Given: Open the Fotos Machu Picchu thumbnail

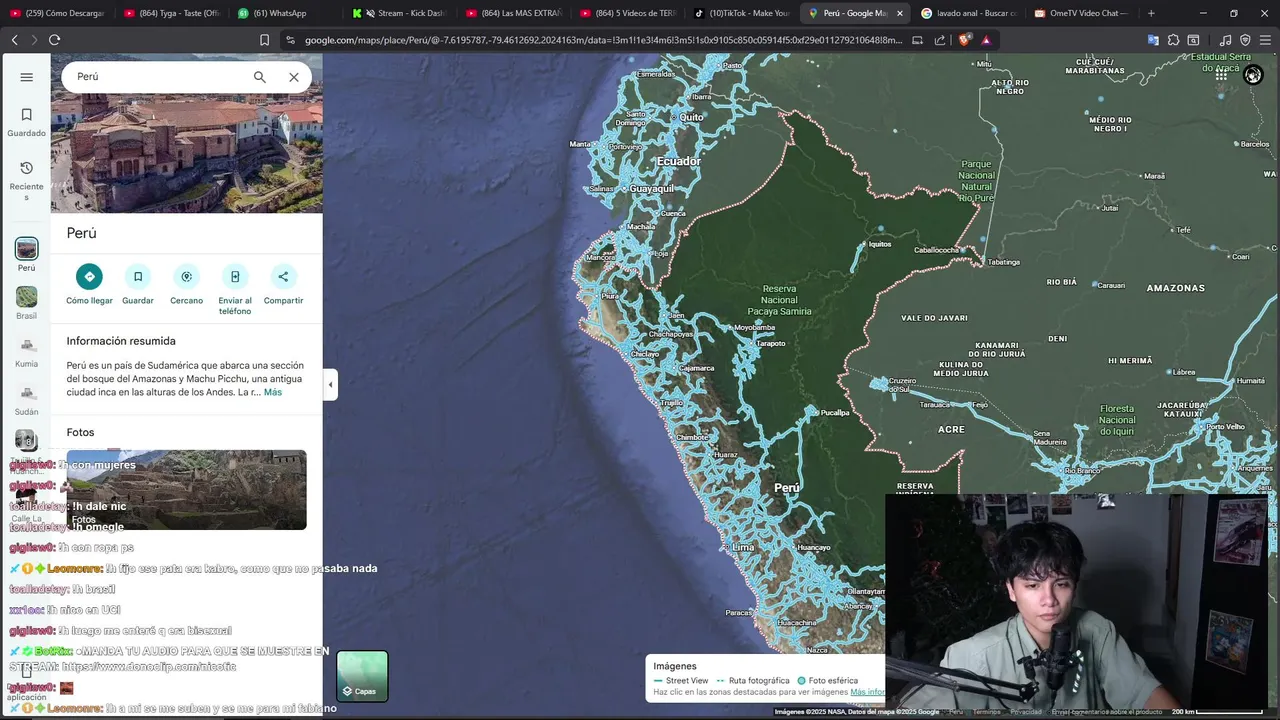Looking at the screenshot, I should 187,490.
